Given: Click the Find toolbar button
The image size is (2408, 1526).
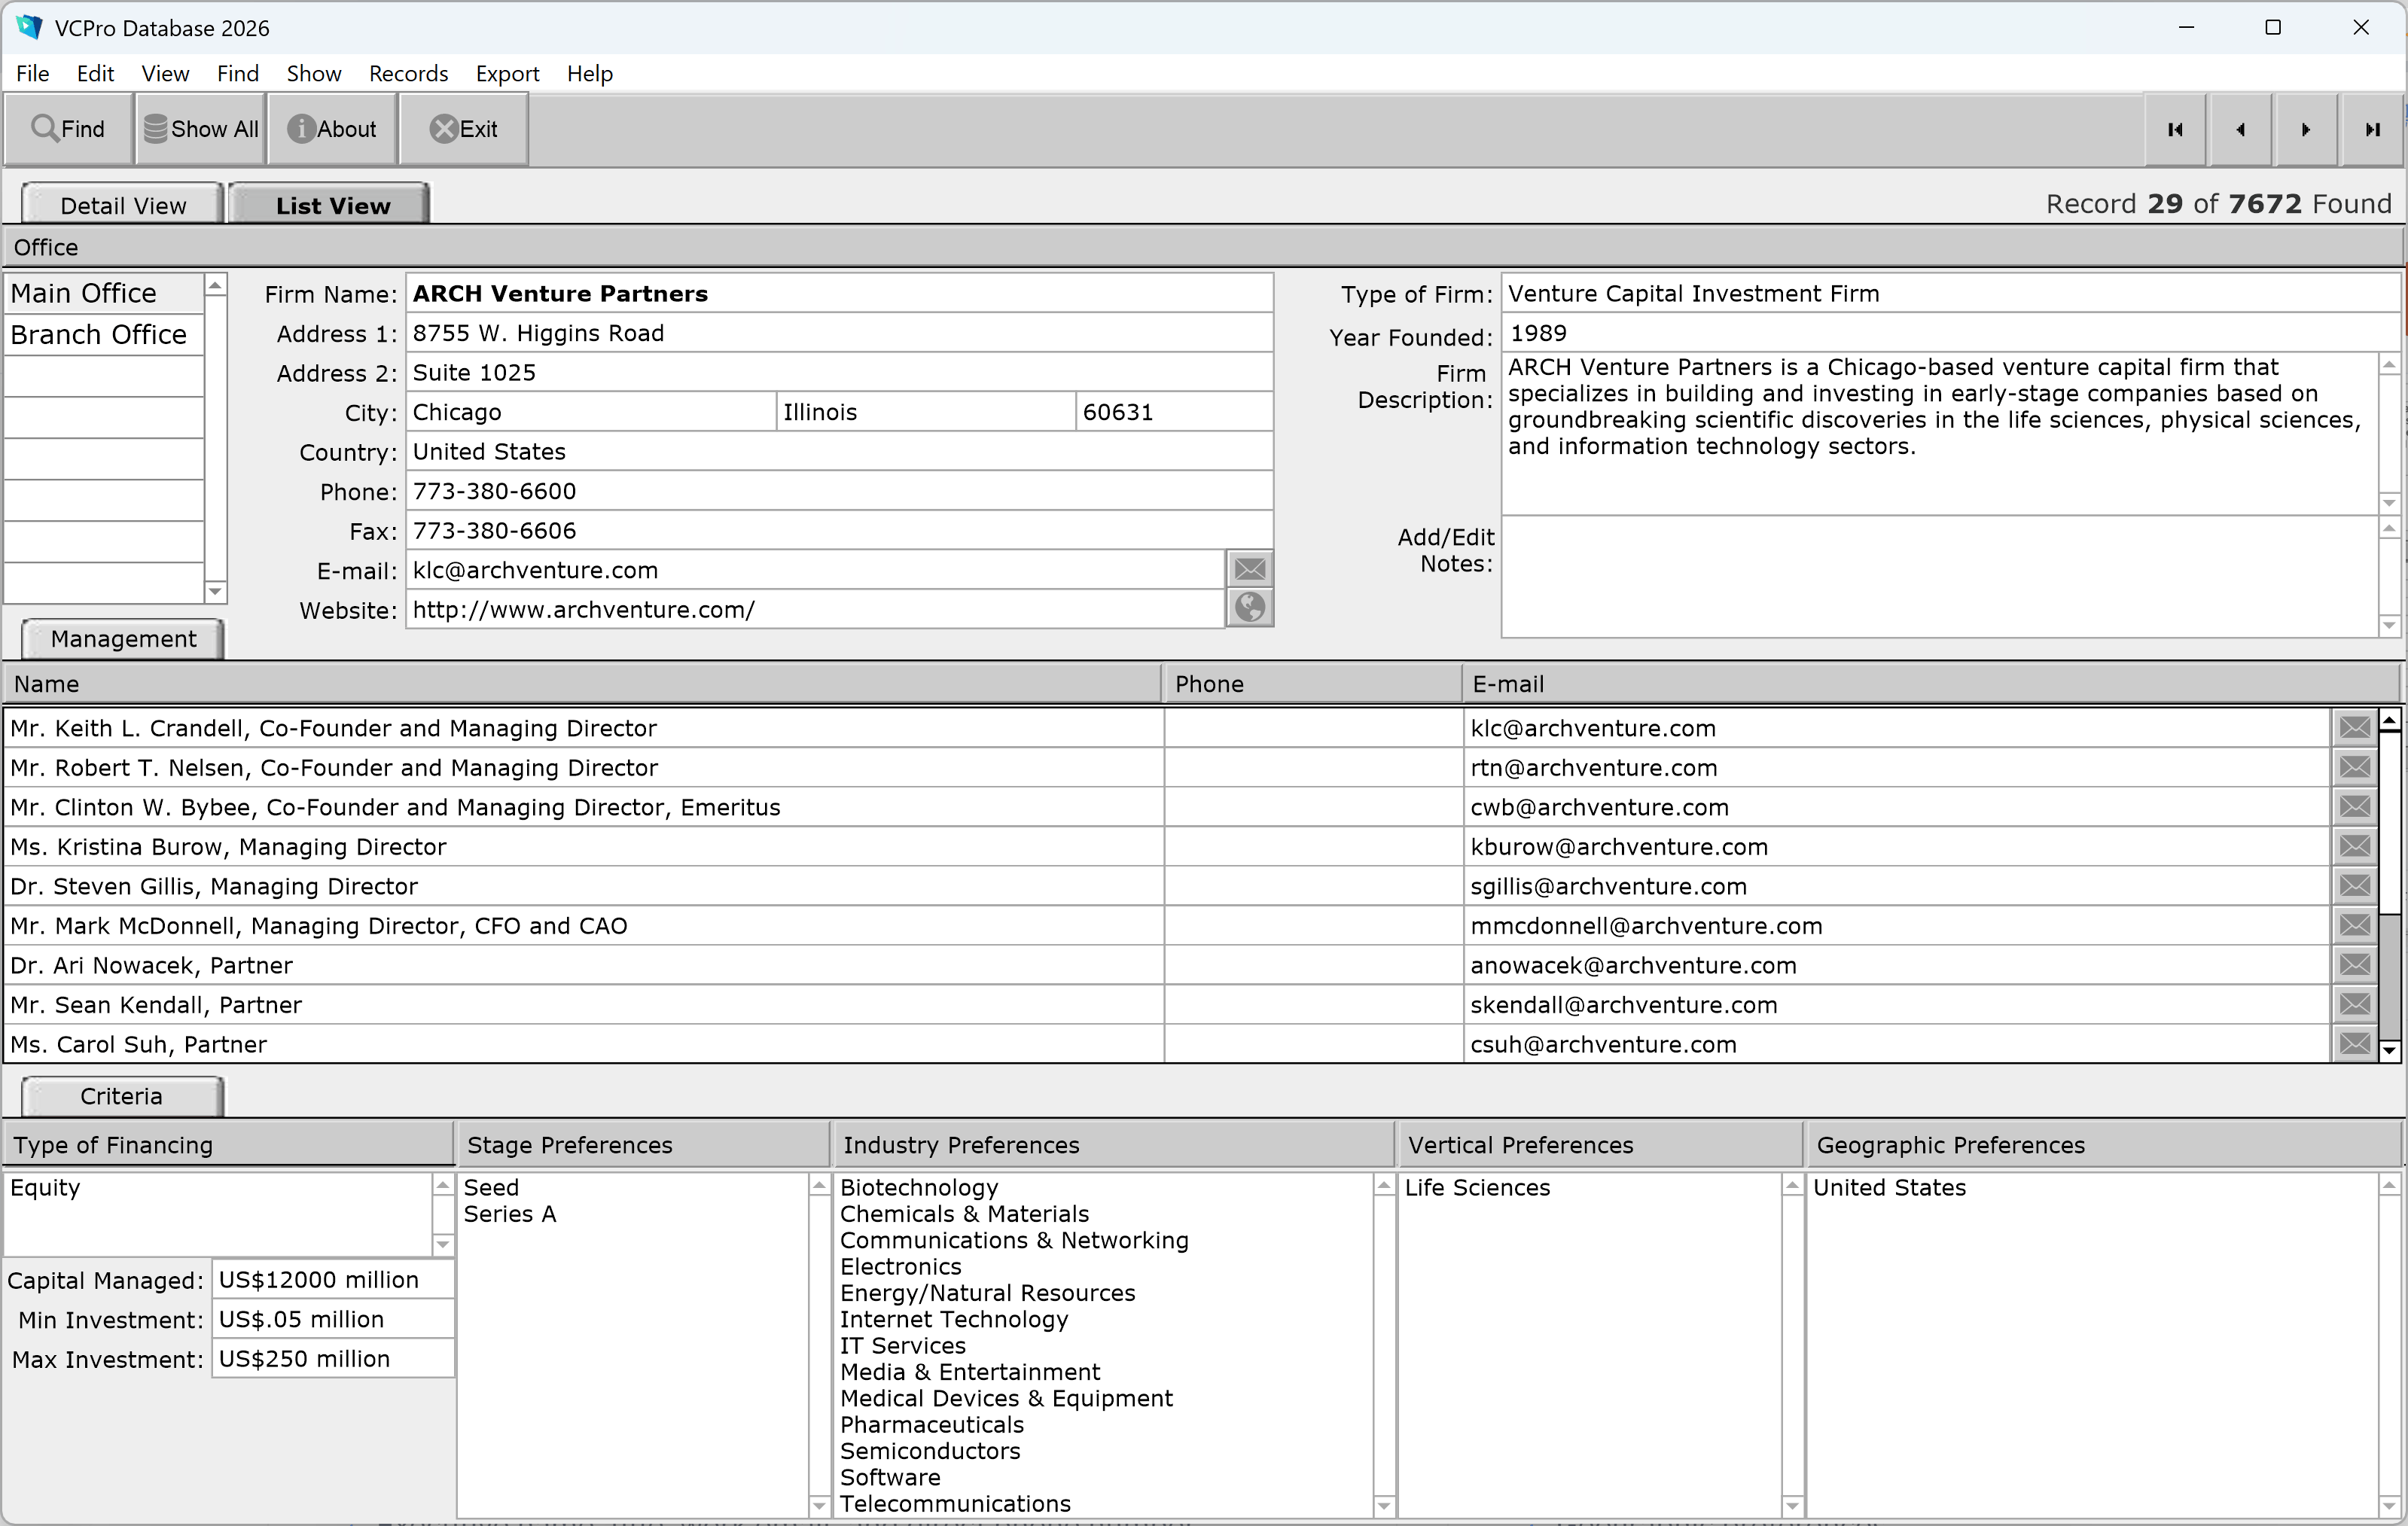Looking at the screenshot, I should (68, 129).
